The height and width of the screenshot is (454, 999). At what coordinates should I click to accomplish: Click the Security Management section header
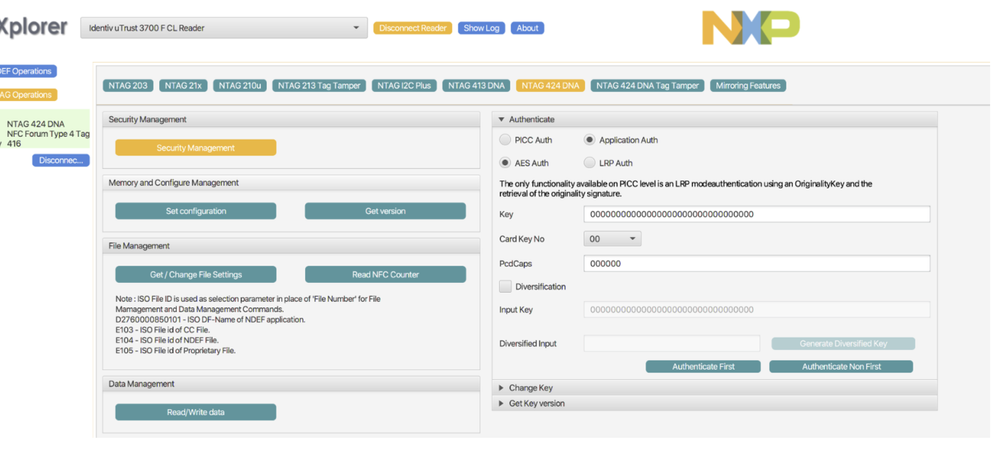click(x=291, y=120)
